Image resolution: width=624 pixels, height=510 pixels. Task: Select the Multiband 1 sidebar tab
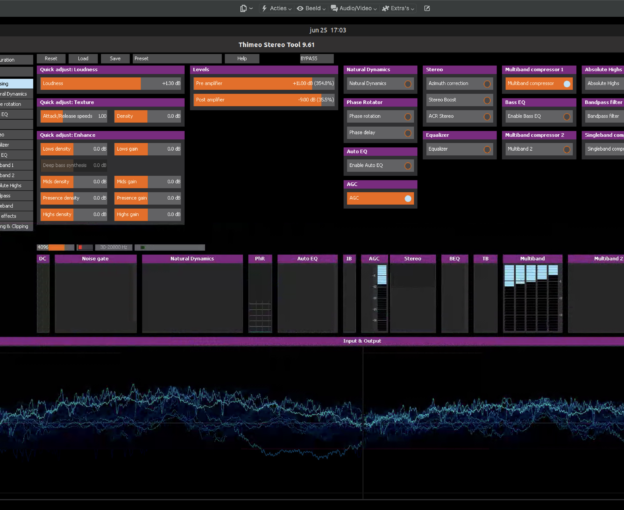(16, 165)
